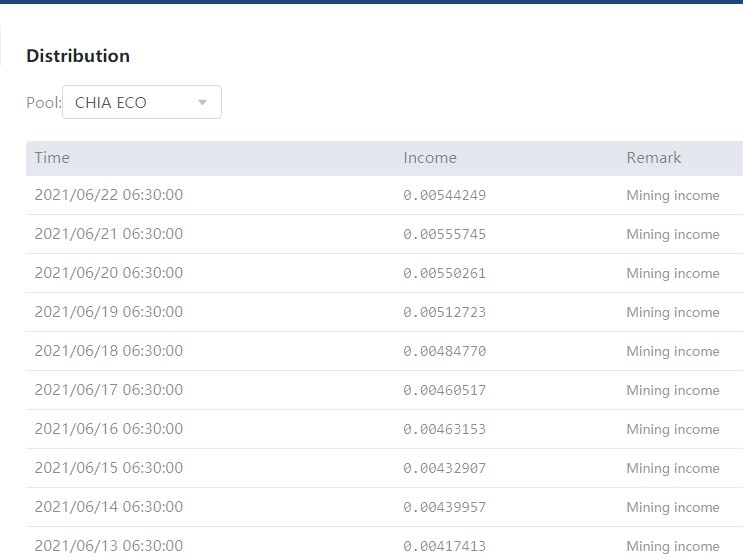Click income value 0.00484770
This screenshot has width=743, height=557.
click(x=444, y=351)
